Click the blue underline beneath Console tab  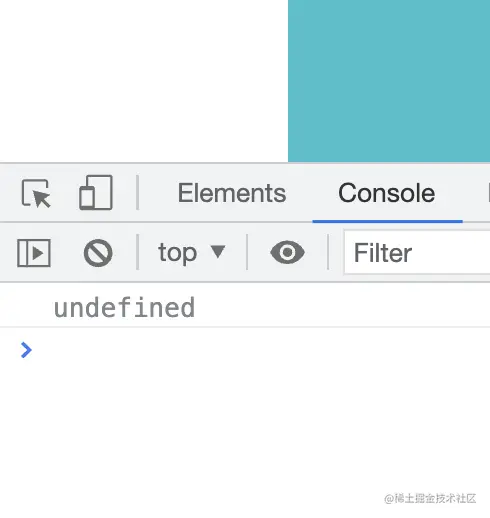click(x=387, y=221)
